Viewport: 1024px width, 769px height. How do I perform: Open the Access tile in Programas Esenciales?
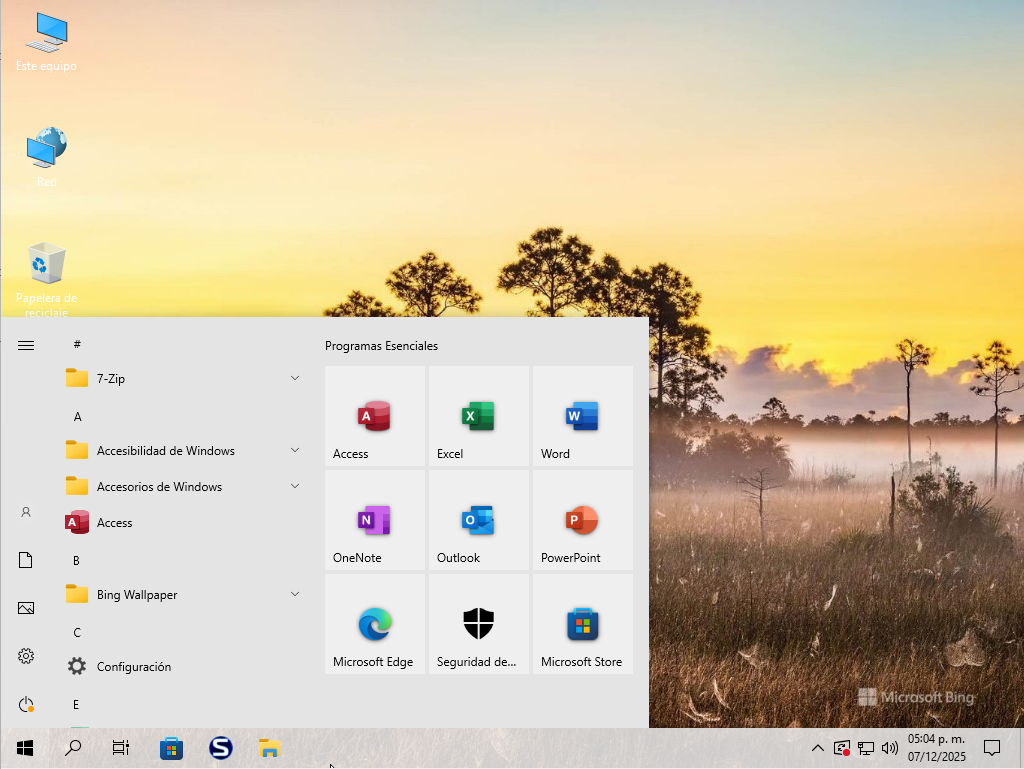point(375,416)
